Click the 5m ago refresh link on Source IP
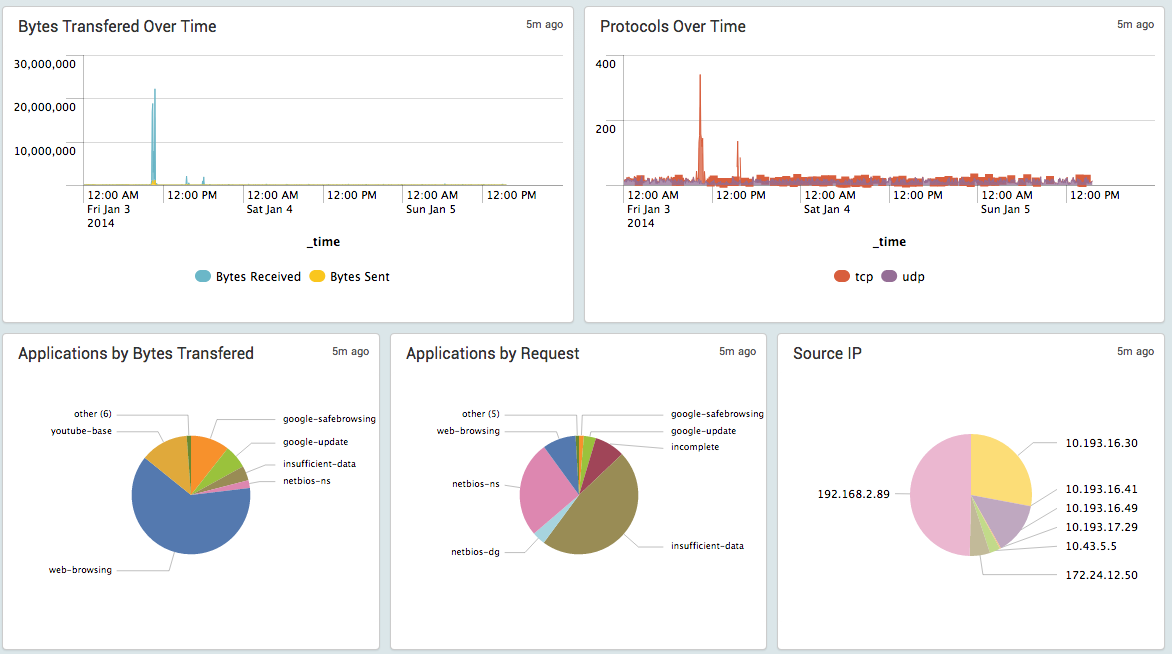Screen dimensions: 1172x654 coord(1135,351)
